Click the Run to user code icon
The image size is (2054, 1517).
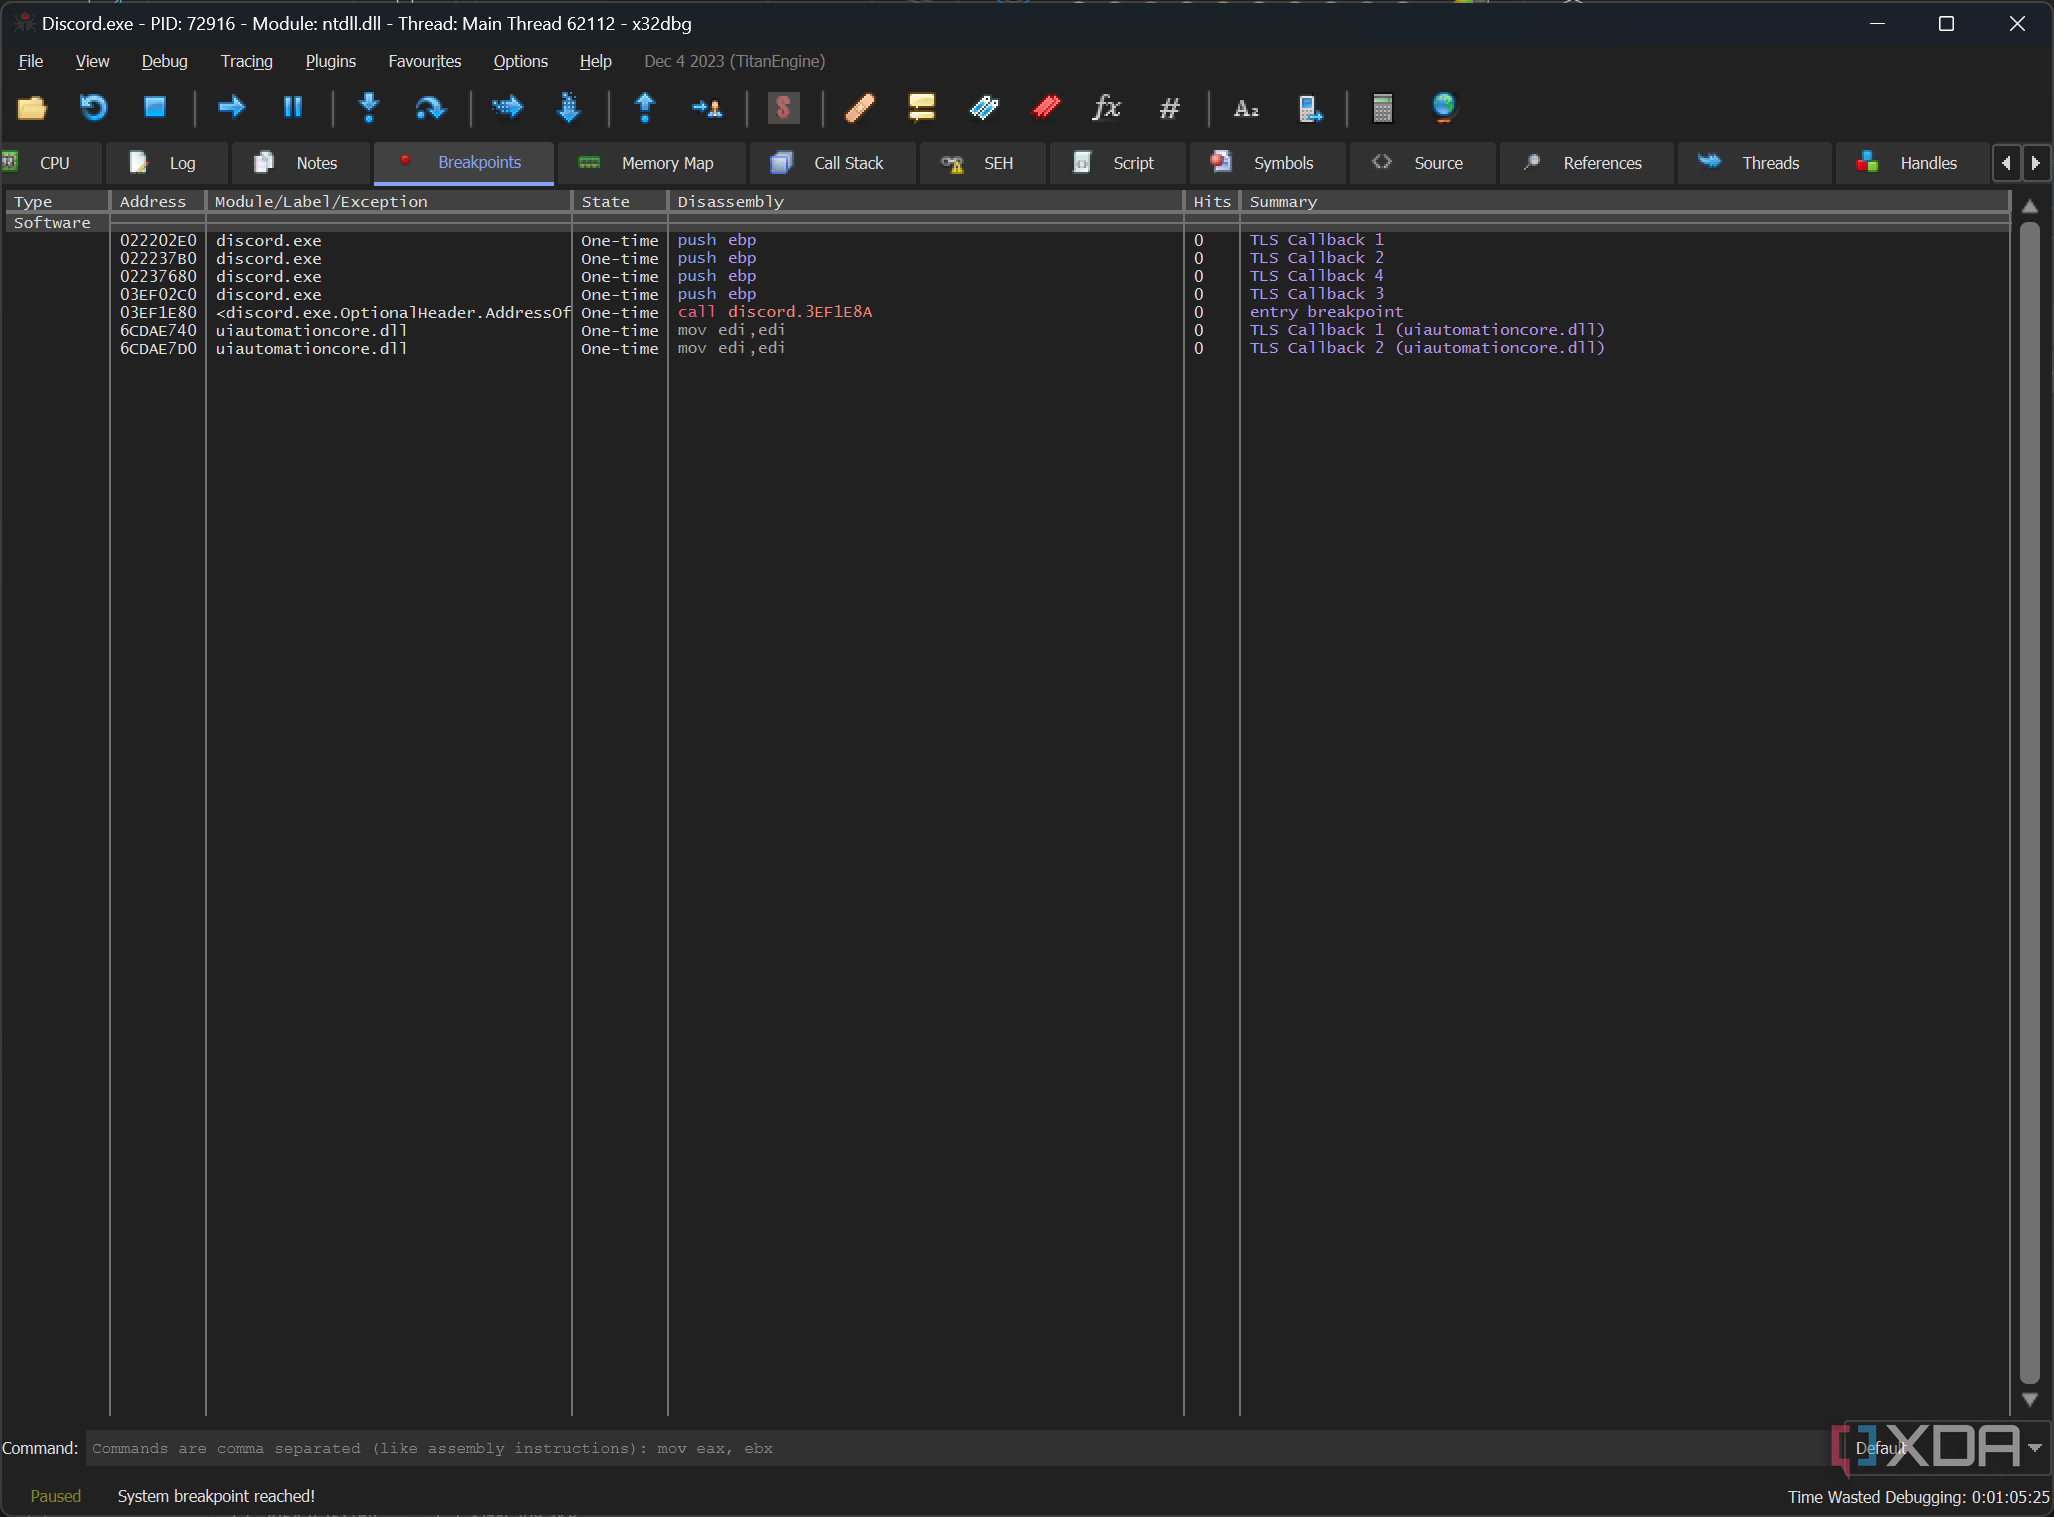point(707,107)
